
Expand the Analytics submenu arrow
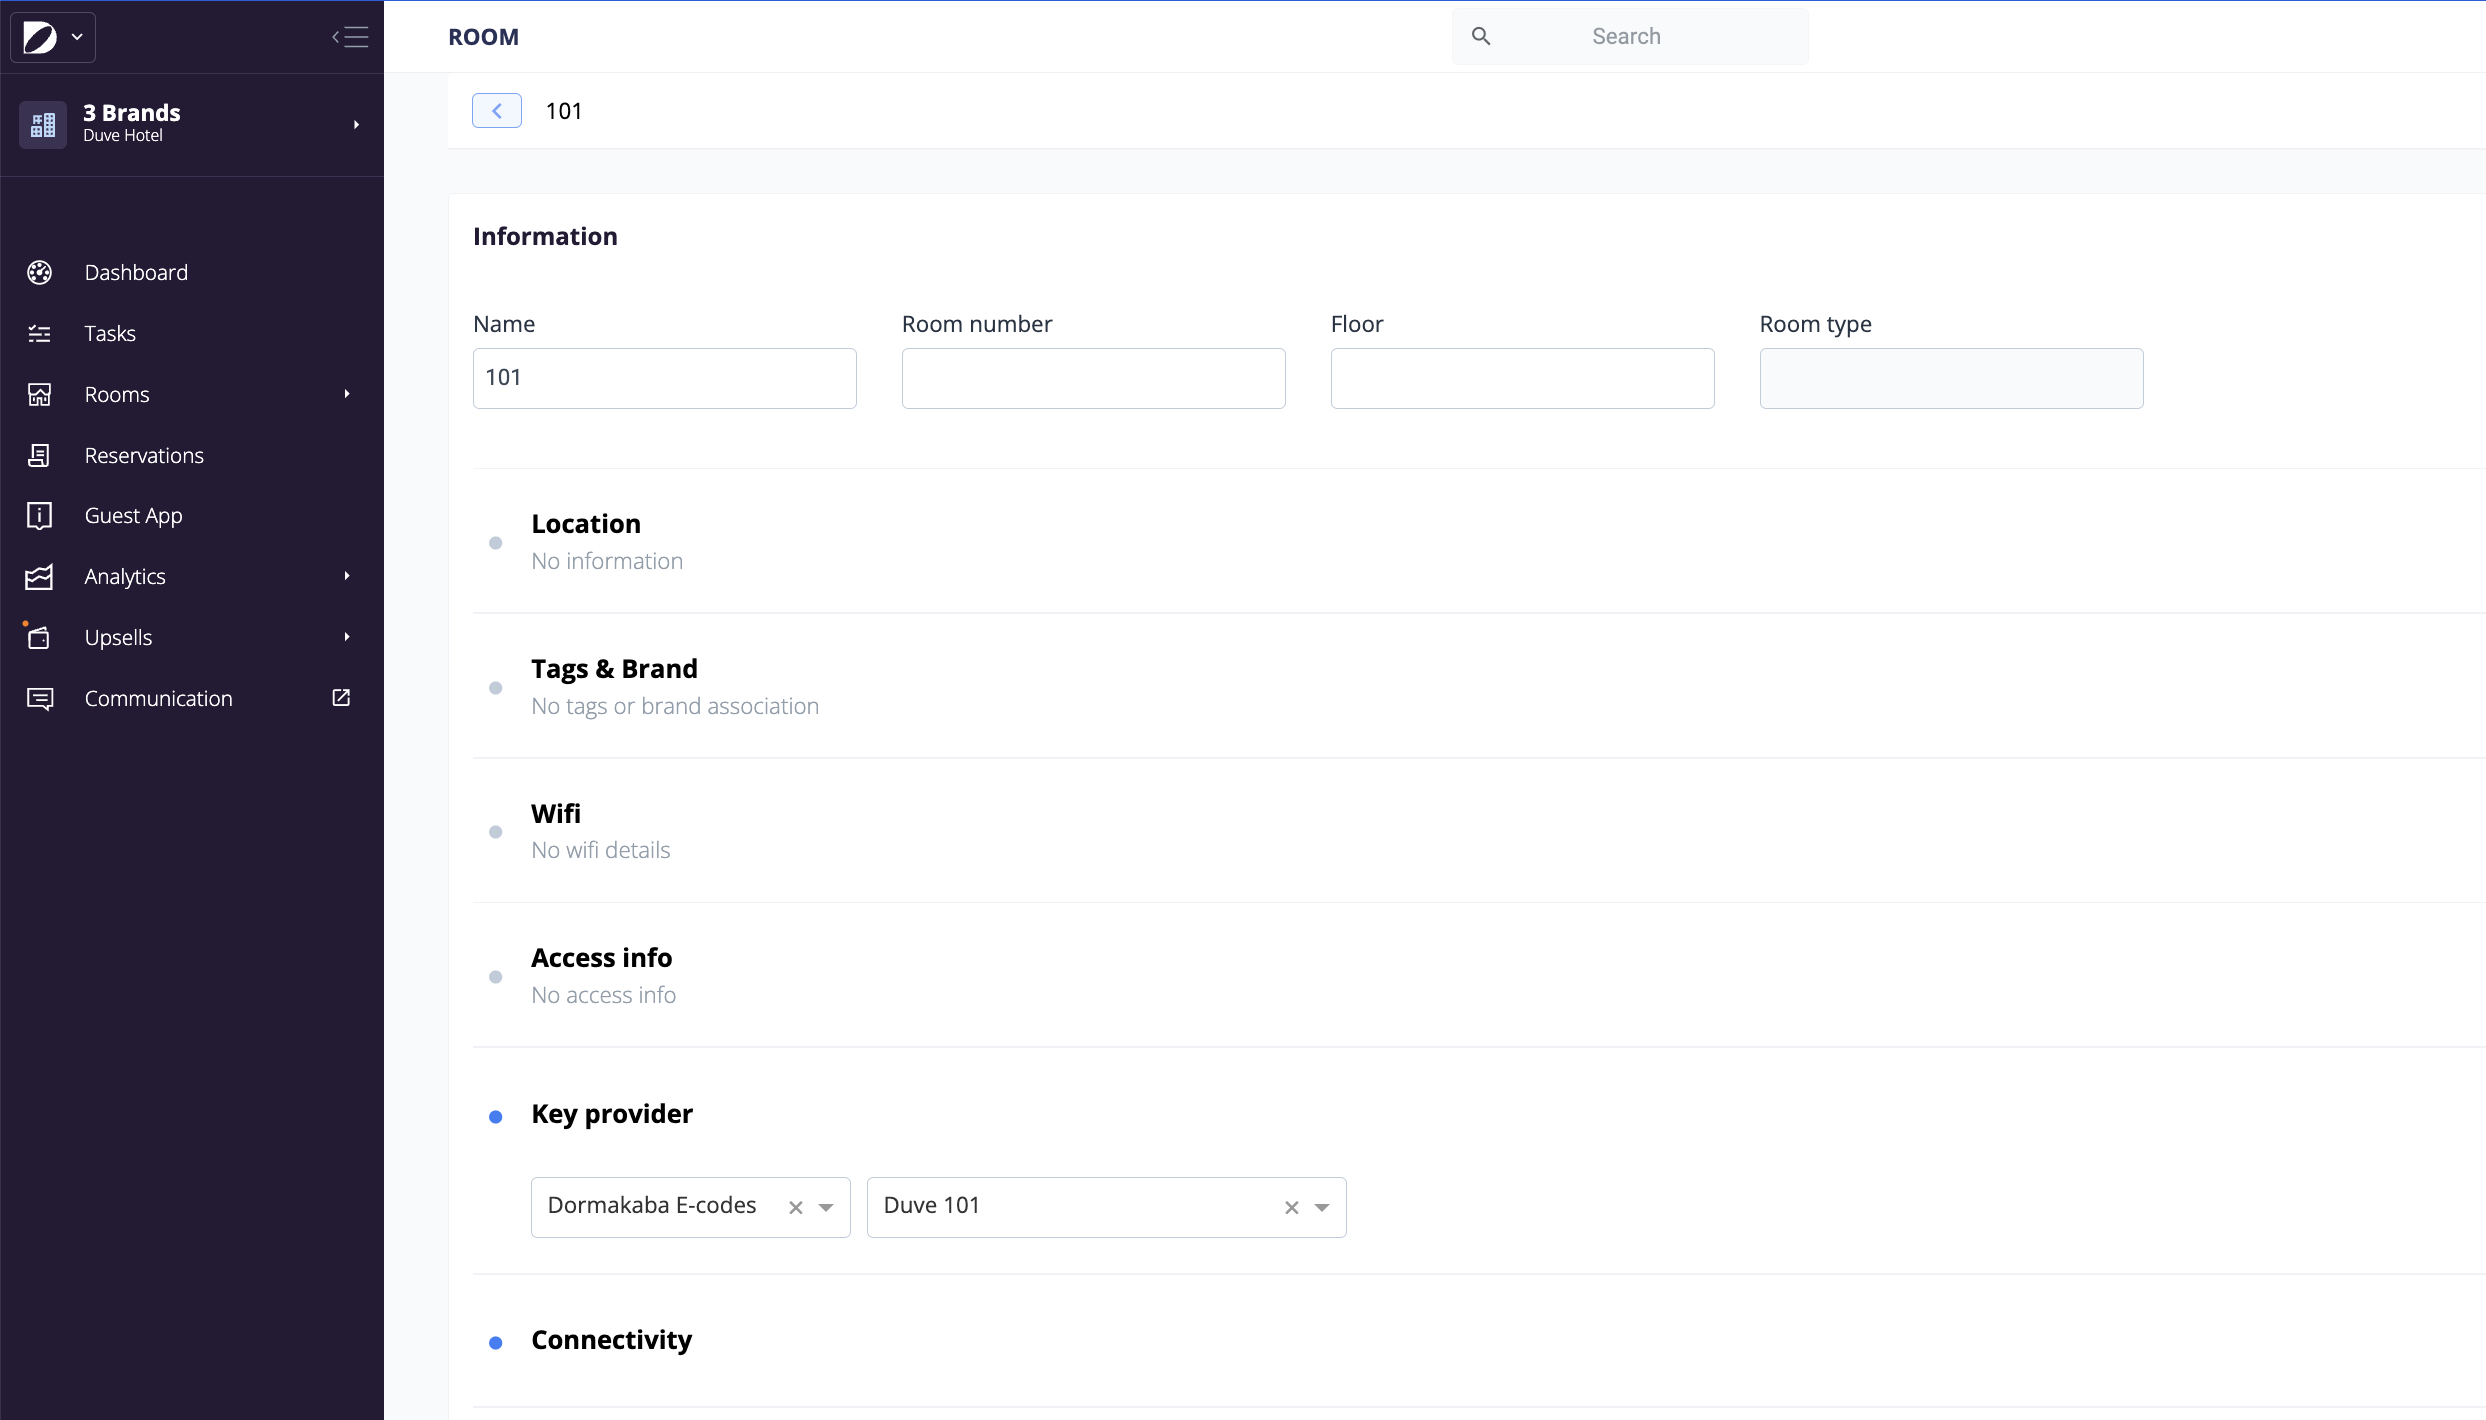347,576
